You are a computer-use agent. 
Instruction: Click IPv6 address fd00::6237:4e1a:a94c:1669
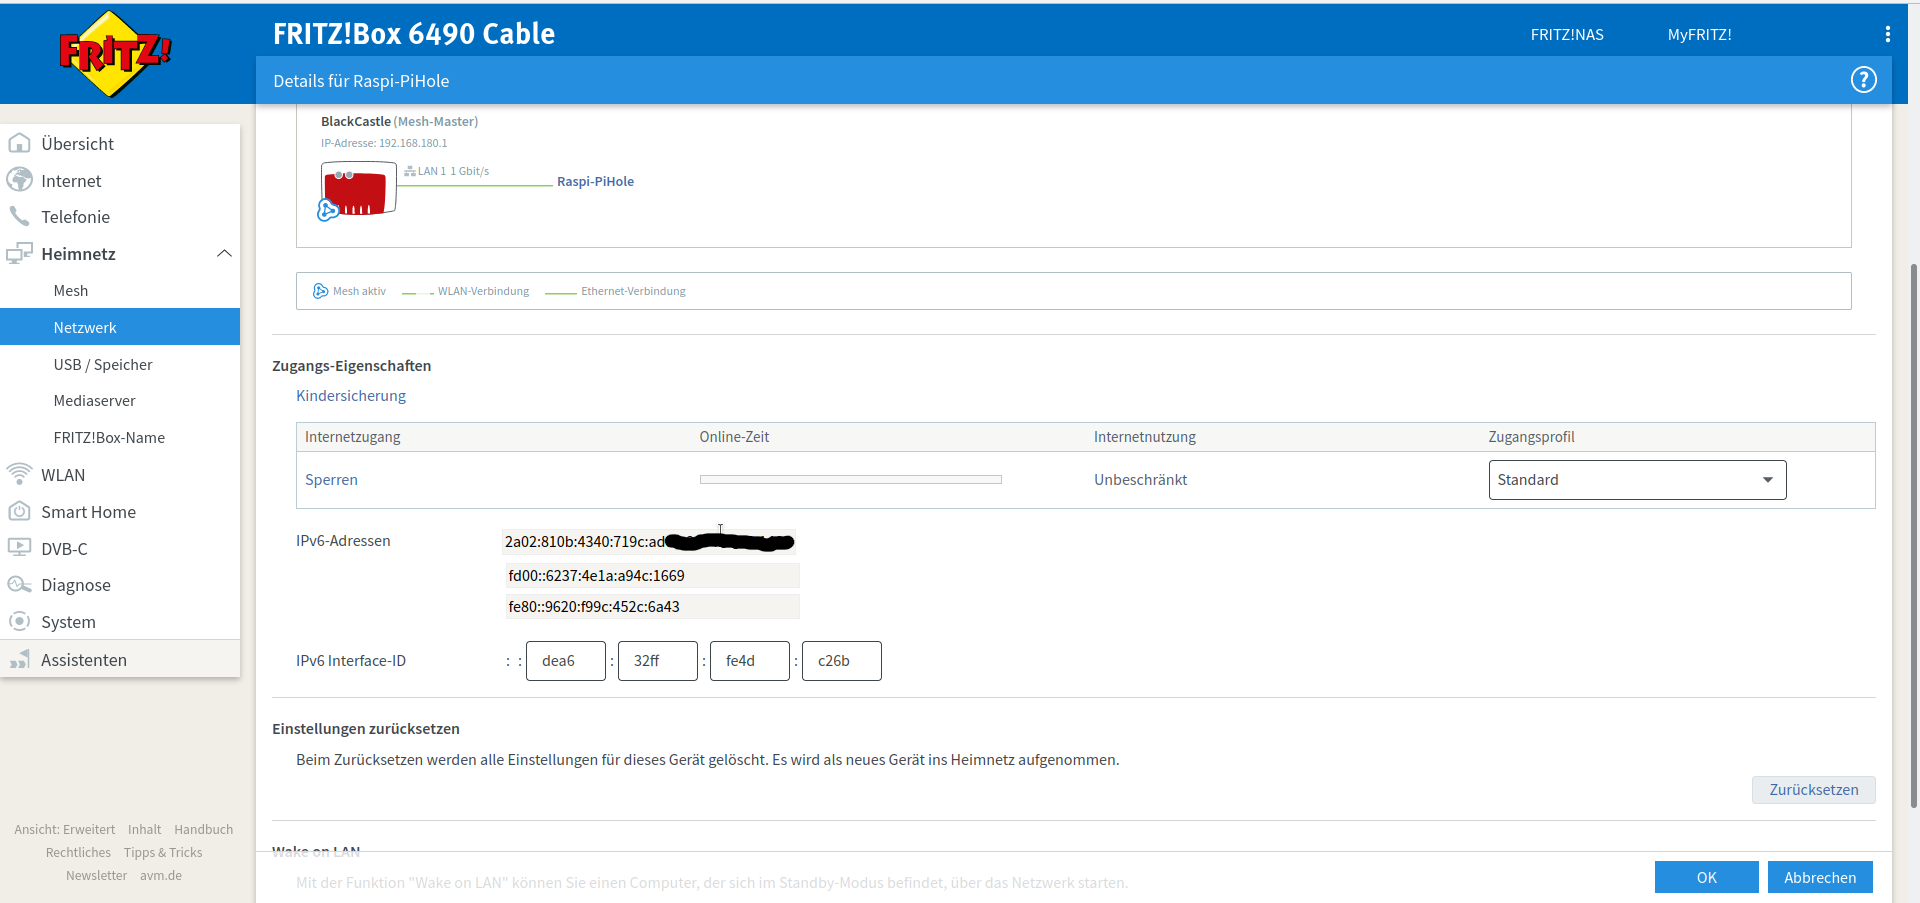(652, 576)
